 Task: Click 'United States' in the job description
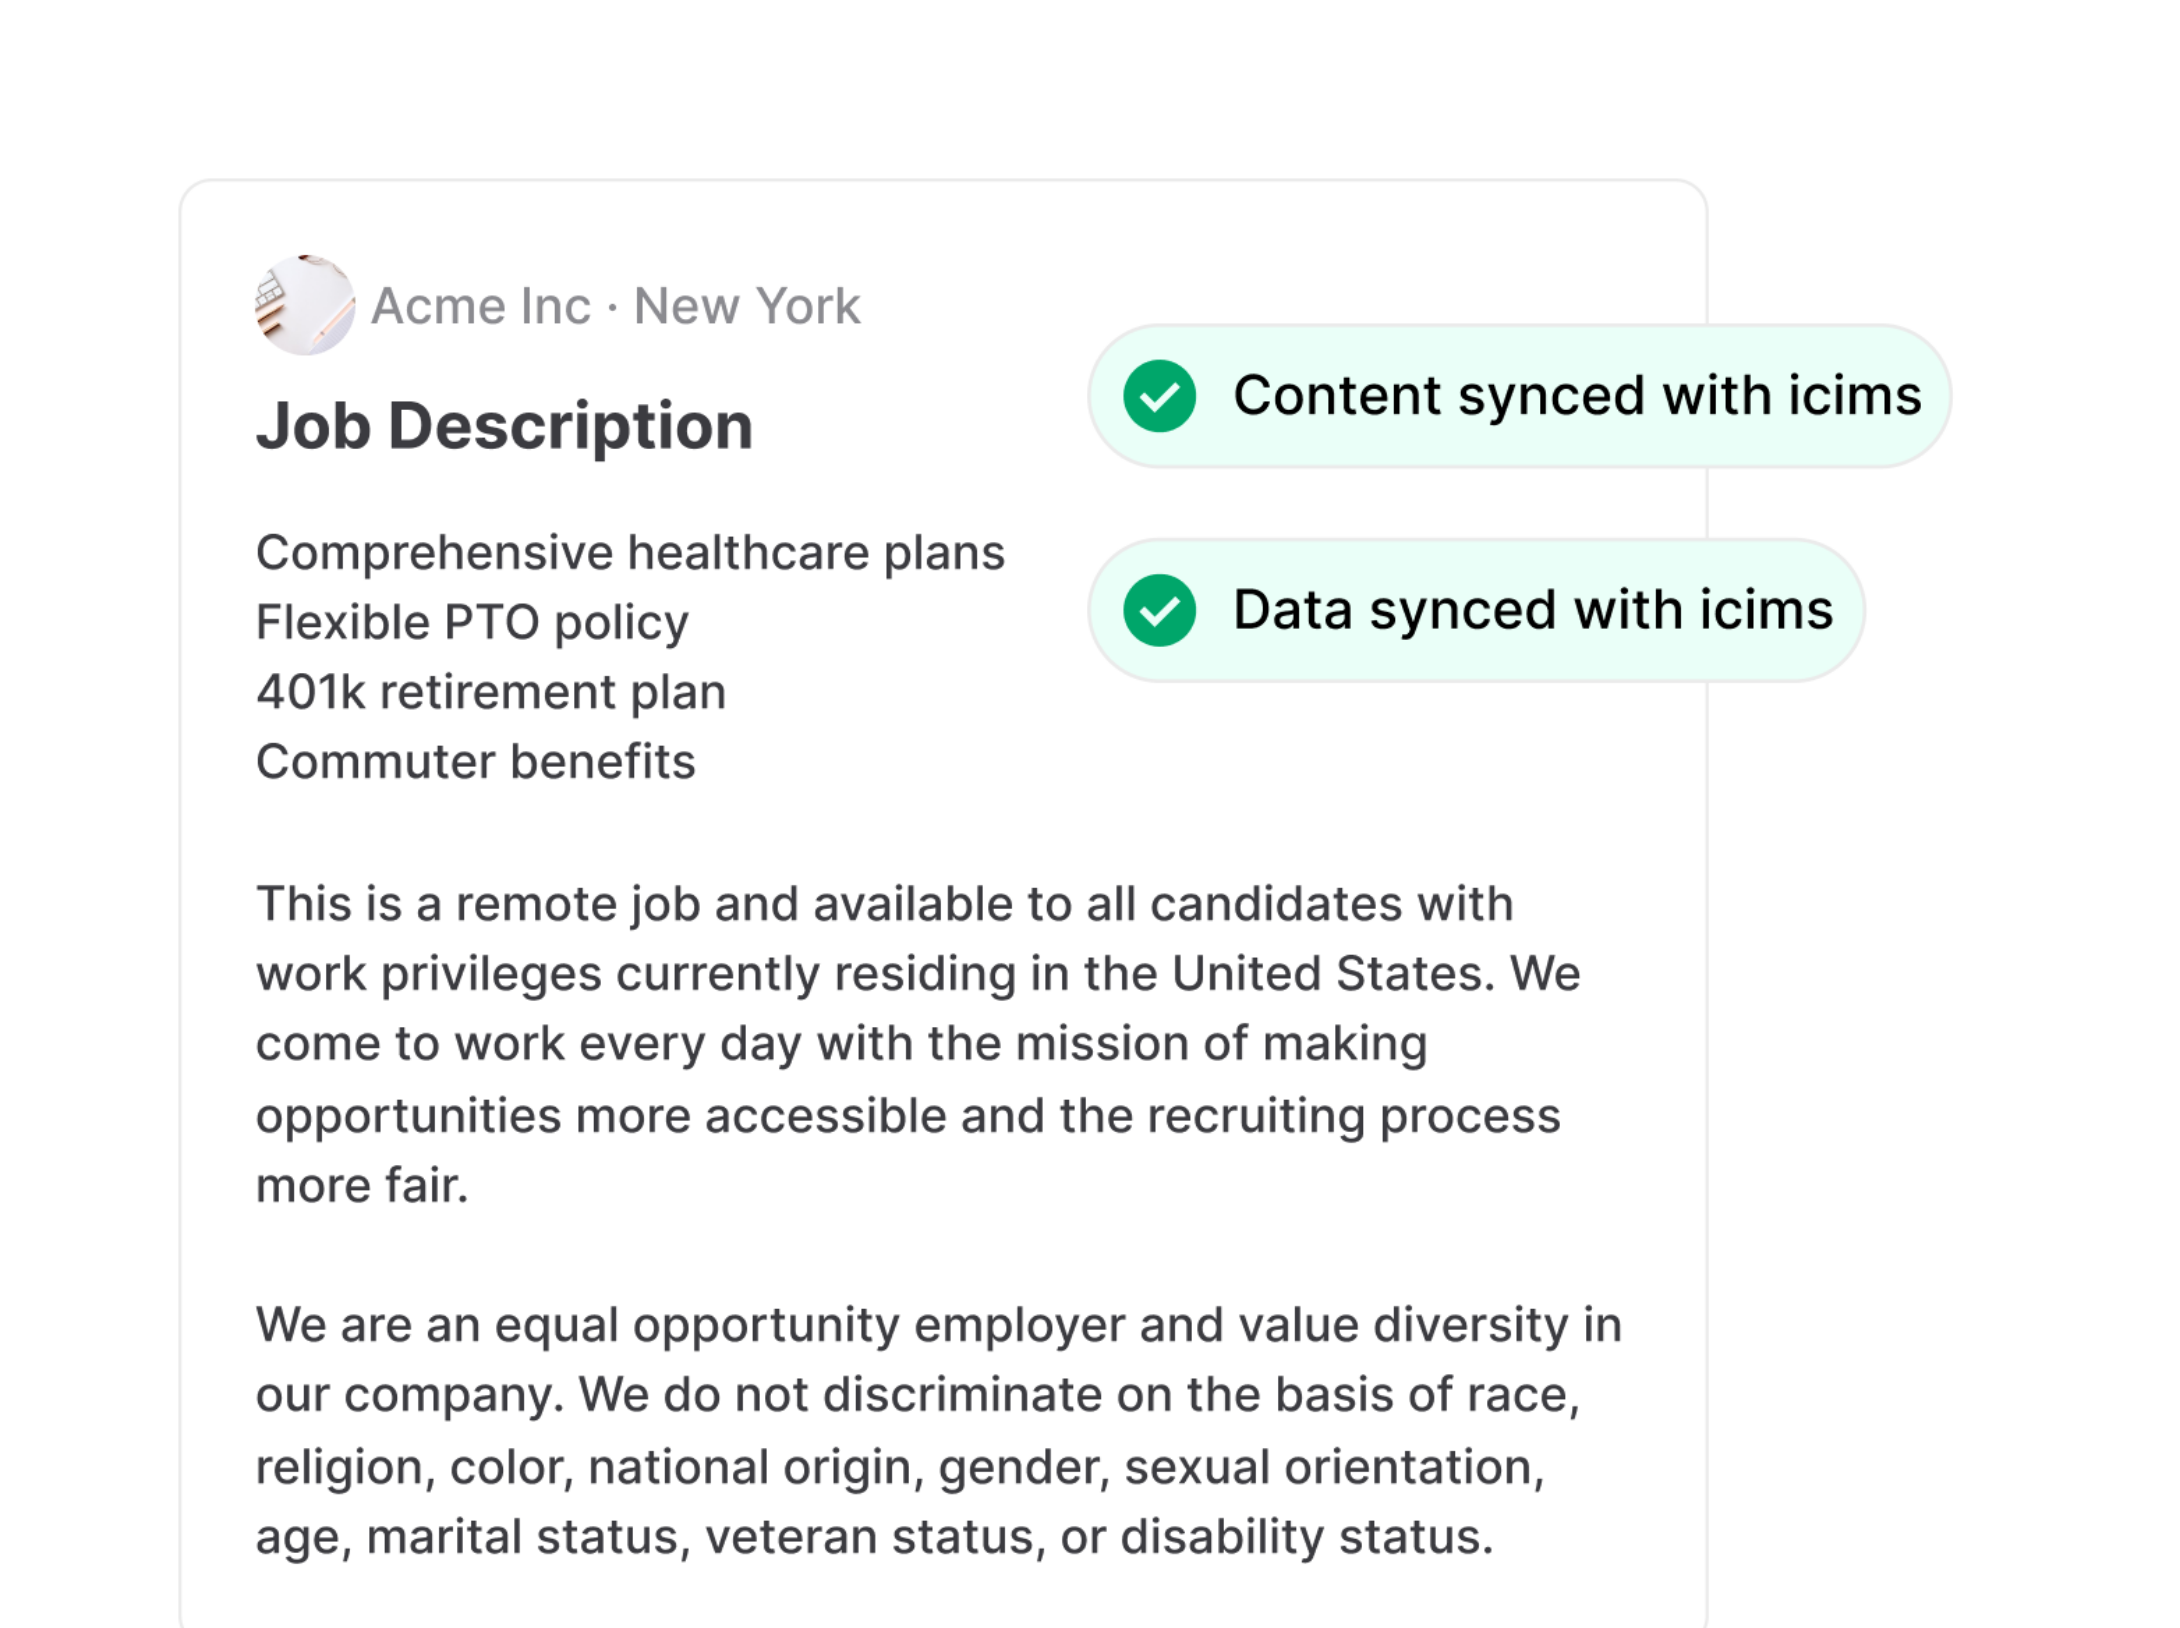[1332, 974]
